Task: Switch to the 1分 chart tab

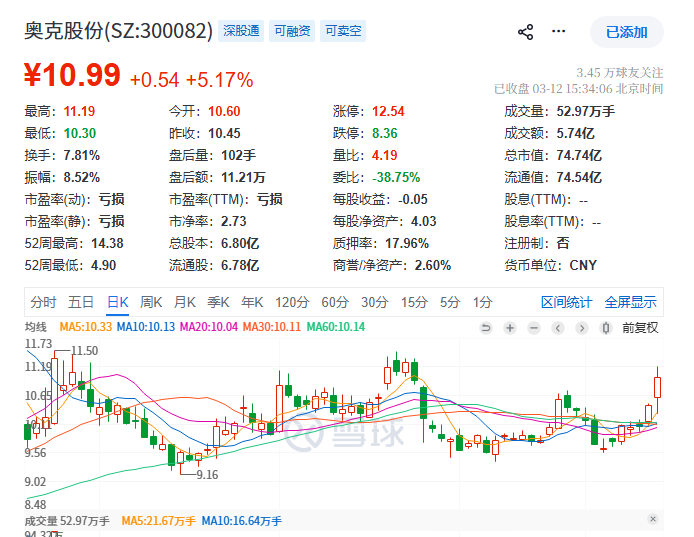Action: click(x=482, y=302)
